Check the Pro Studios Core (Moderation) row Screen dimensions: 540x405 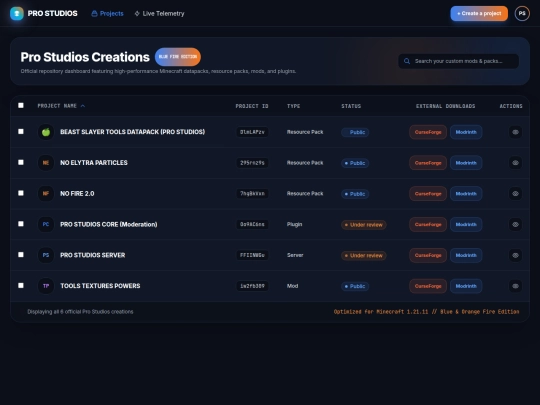[x=21, y=224]
